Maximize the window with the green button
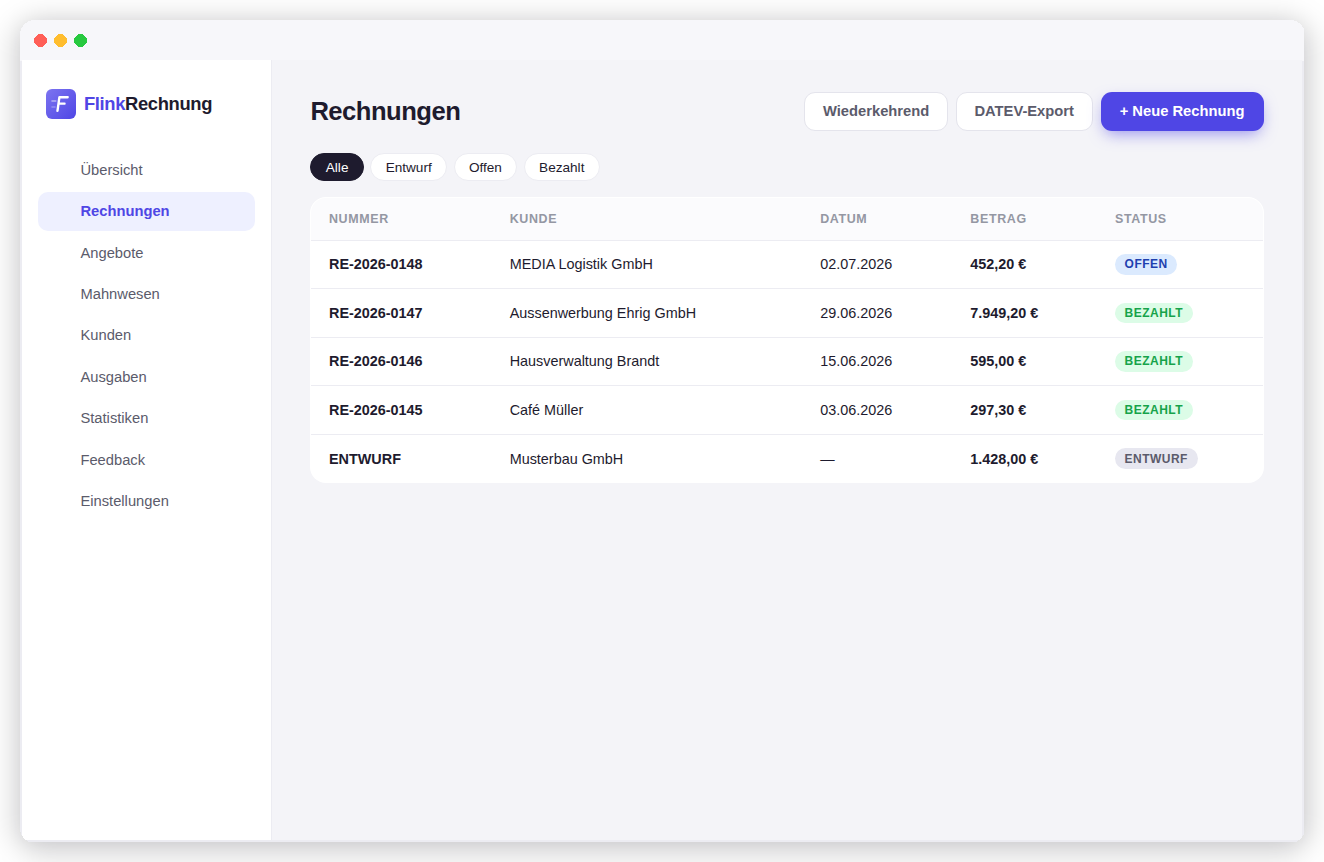Viewport: 1324px width, 862px height. (81, 40)
